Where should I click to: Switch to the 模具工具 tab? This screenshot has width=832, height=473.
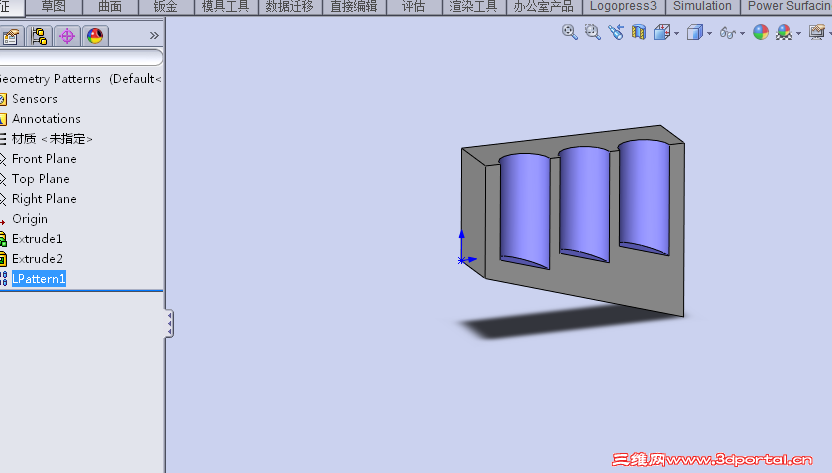tap(226, 6)
